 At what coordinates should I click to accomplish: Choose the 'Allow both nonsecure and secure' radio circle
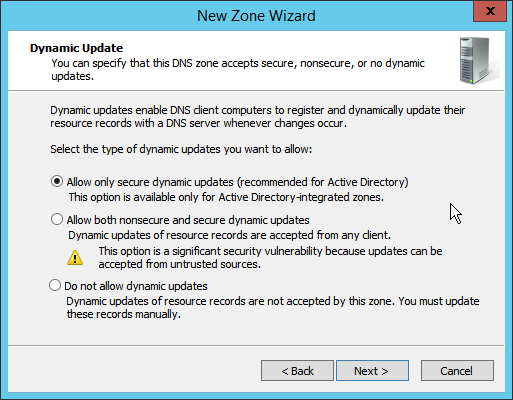tap(57, 219)
